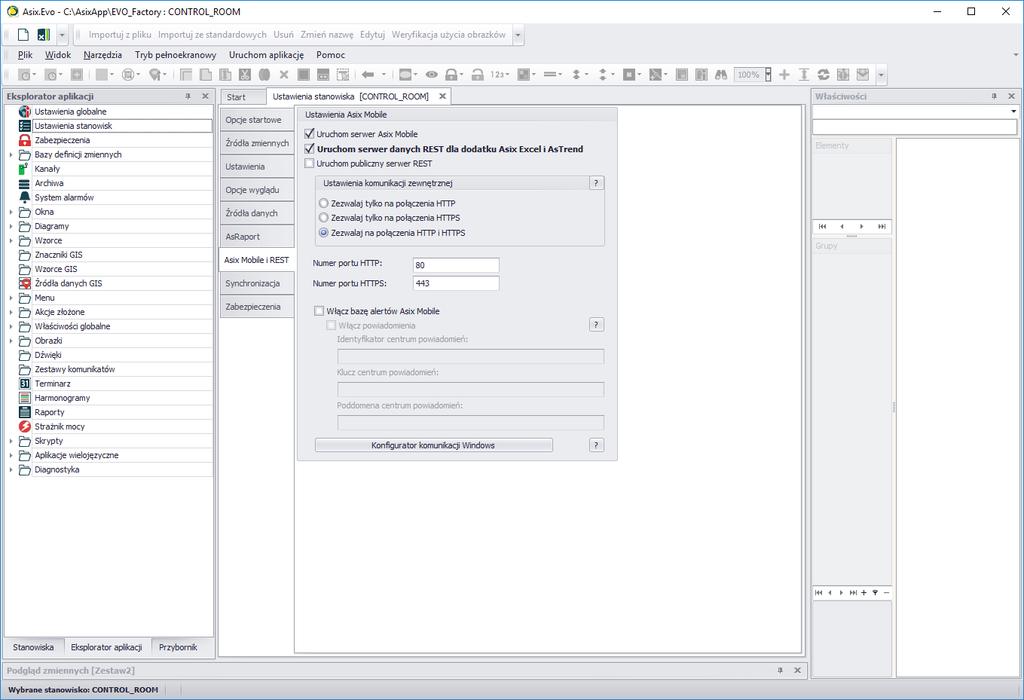Viewport: 1024px width, 700px height.
Task: Click first-record arrow under Elementy list
Action: click(822, 226)
